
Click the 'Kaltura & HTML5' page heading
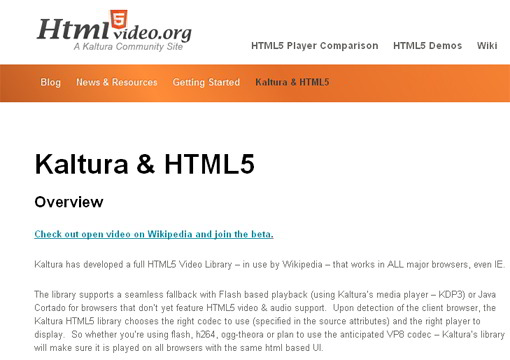(145, 164)
